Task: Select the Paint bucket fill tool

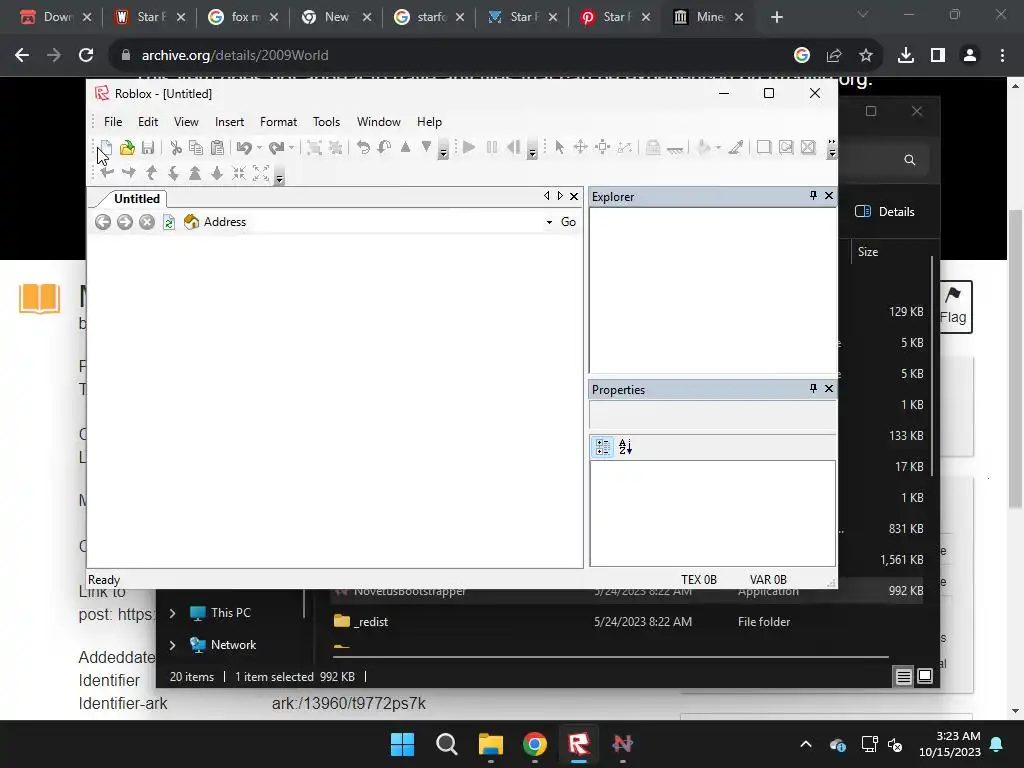Action: tap(703, 148)
